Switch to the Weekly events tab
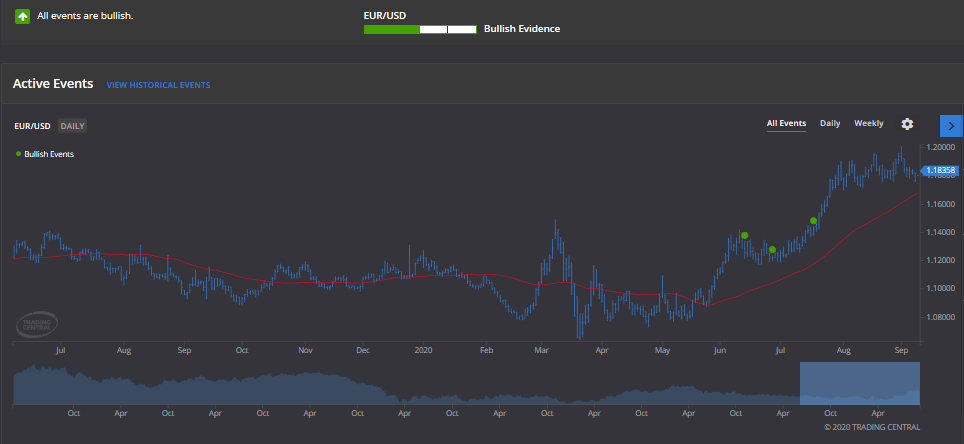 [x=869, y=124]
